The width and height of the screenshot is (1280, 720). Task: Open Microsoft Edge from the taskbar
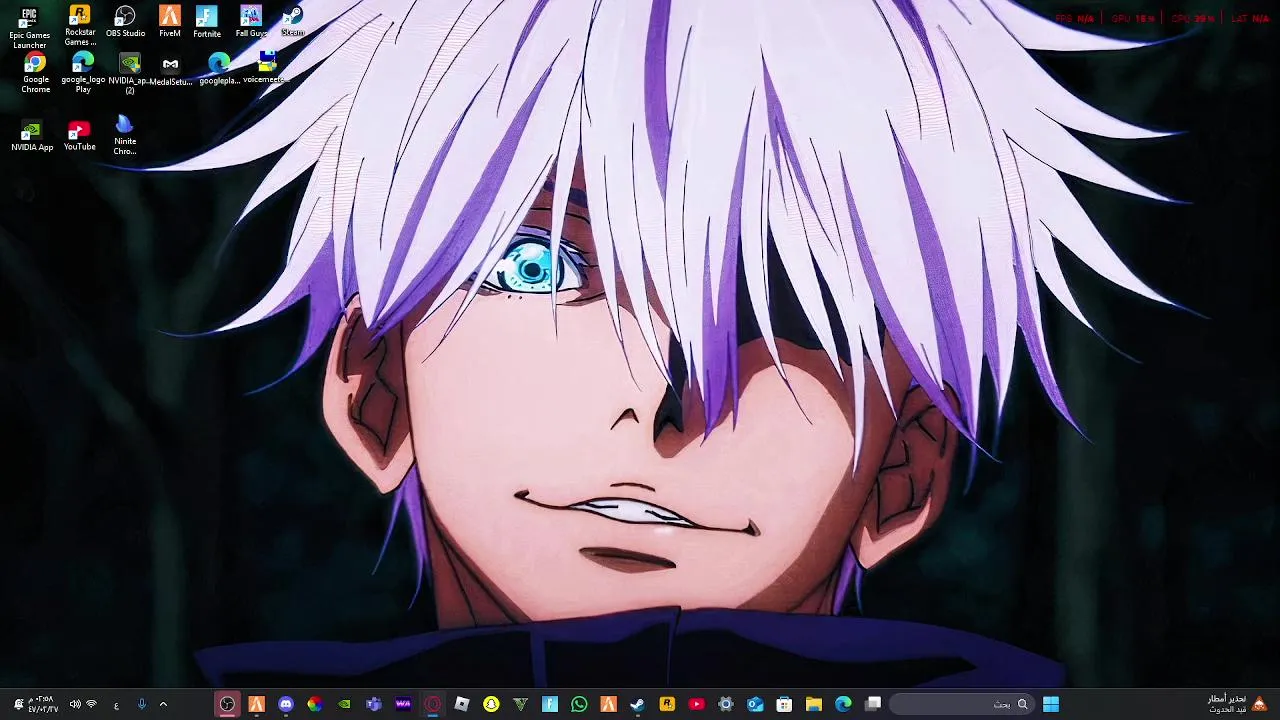tap(843, 704)
